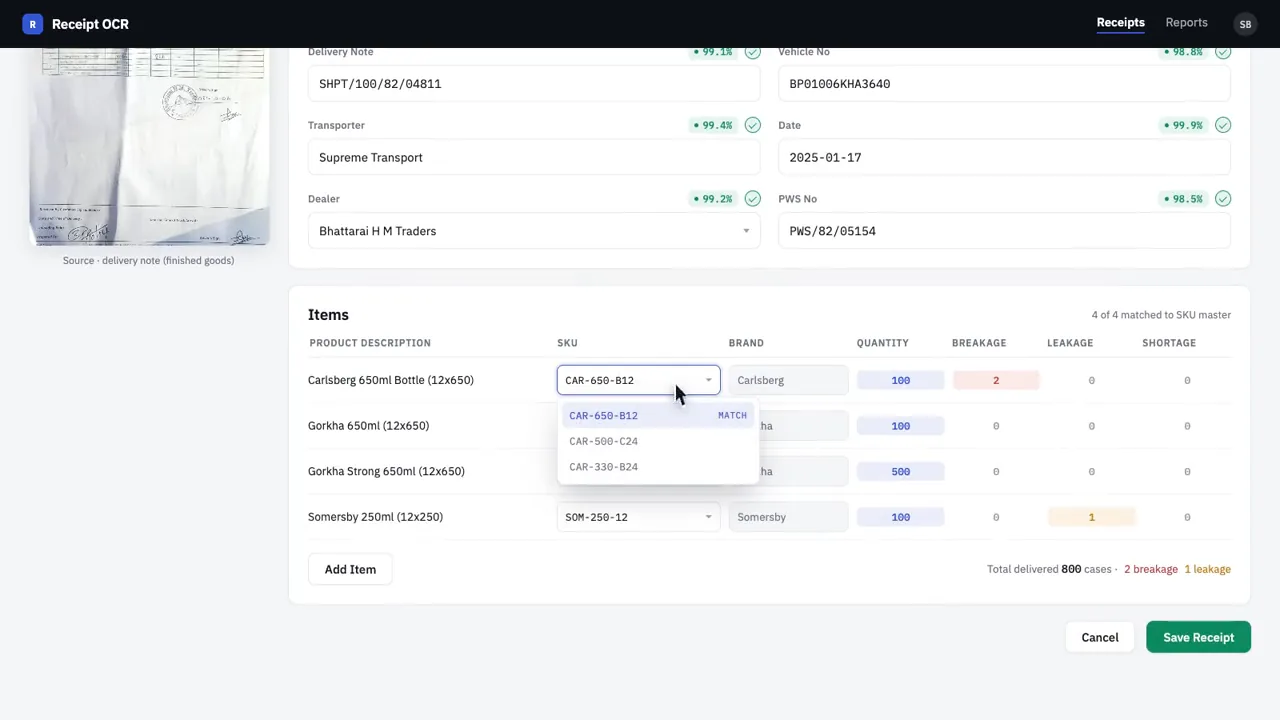Image resolution: width=1280 pixels, height=720 pixels.
Task: Click the Somersby row leakage value 1
Action: click(x=1091, y=517)
